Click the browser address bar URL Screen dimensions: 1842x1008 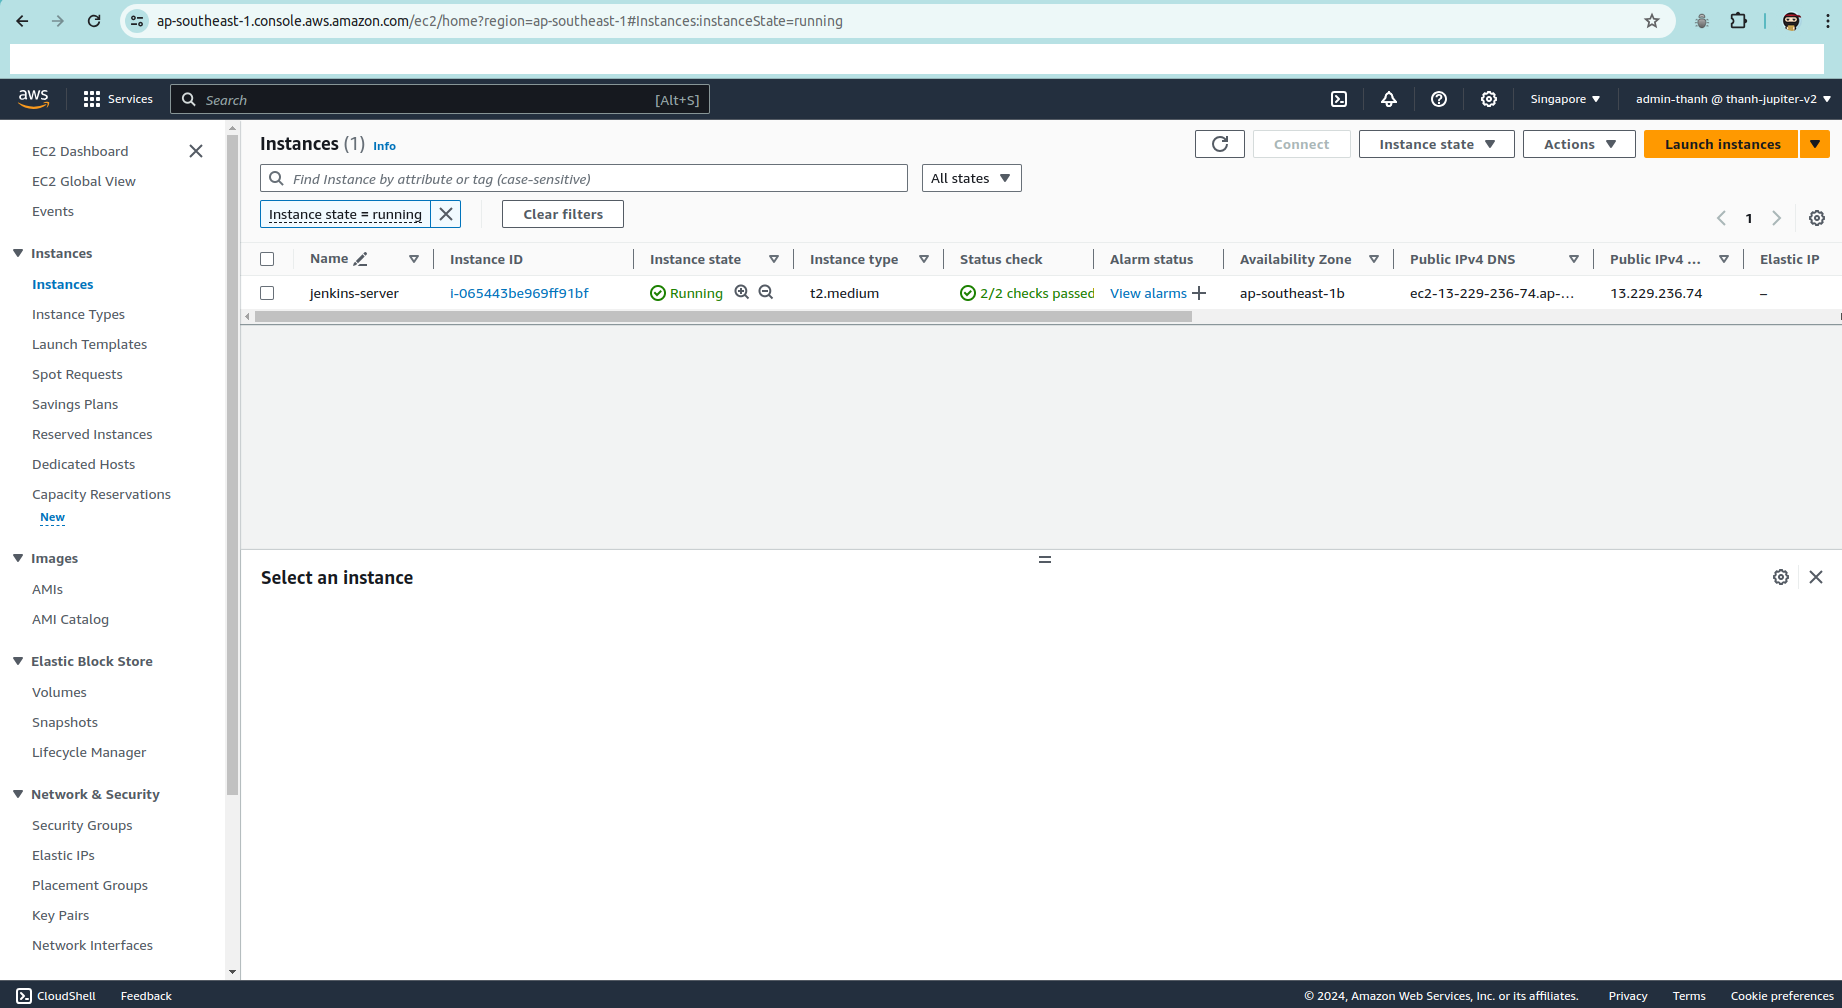[500, 21]
